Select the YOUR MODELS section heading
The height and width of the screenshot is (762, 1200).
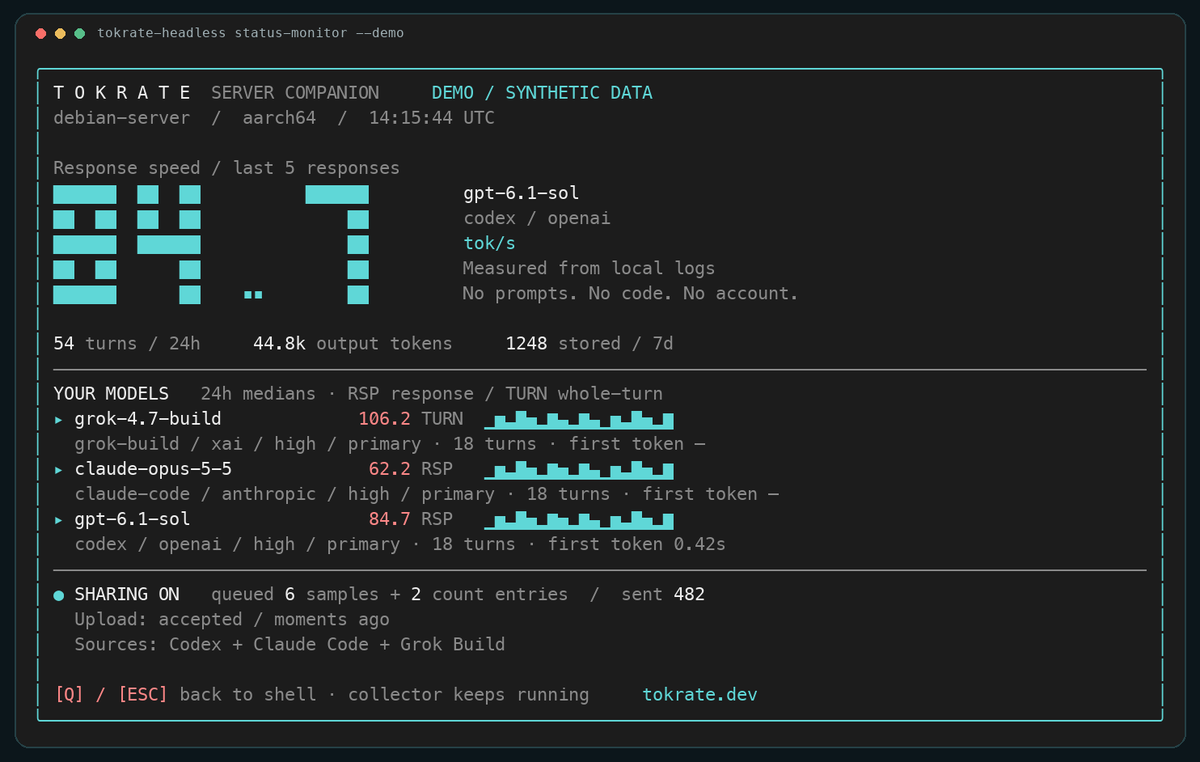[x=111, y=394]
